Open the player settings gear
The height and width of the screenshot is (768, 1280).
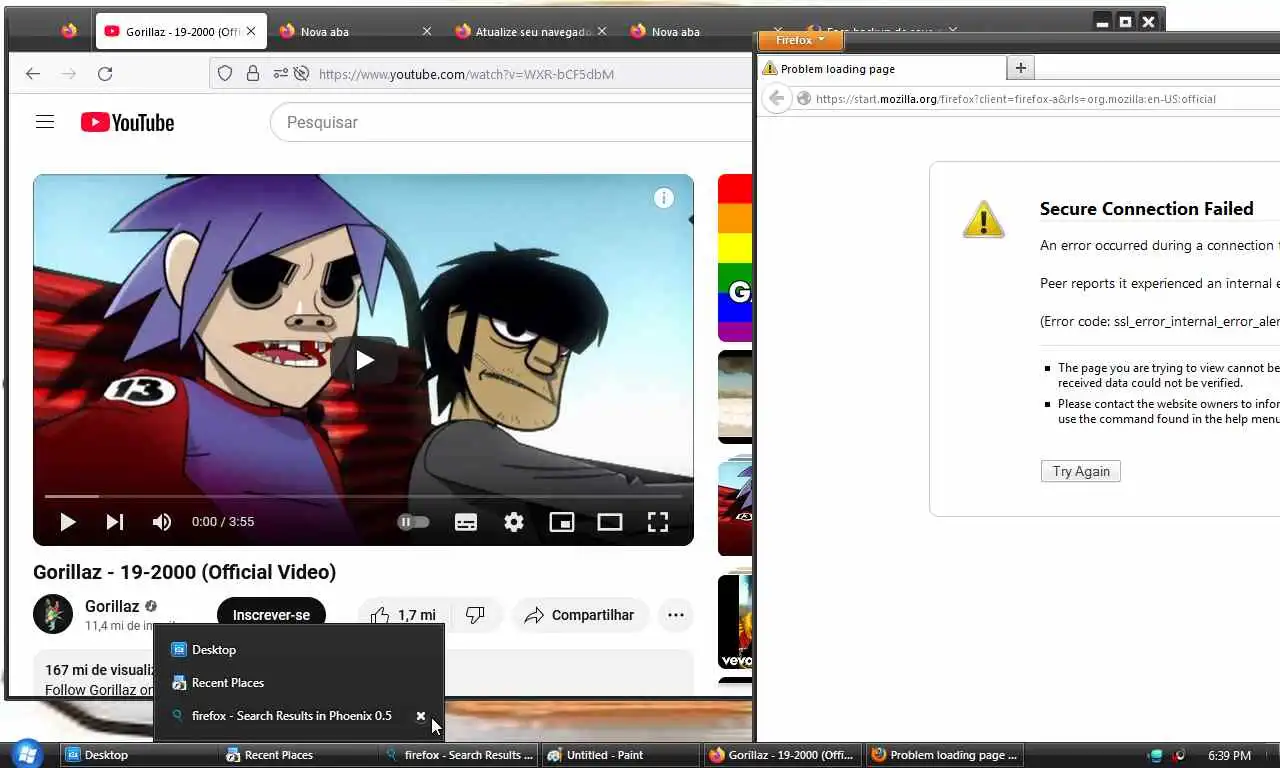pos(514,521)
